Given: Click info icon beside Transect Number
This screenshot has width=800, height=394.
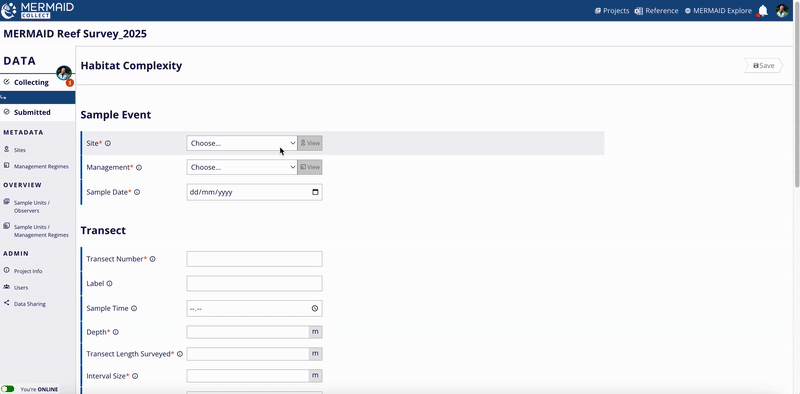Looking at the screenshot, I should pyautogui.click(x=152, y=259).
